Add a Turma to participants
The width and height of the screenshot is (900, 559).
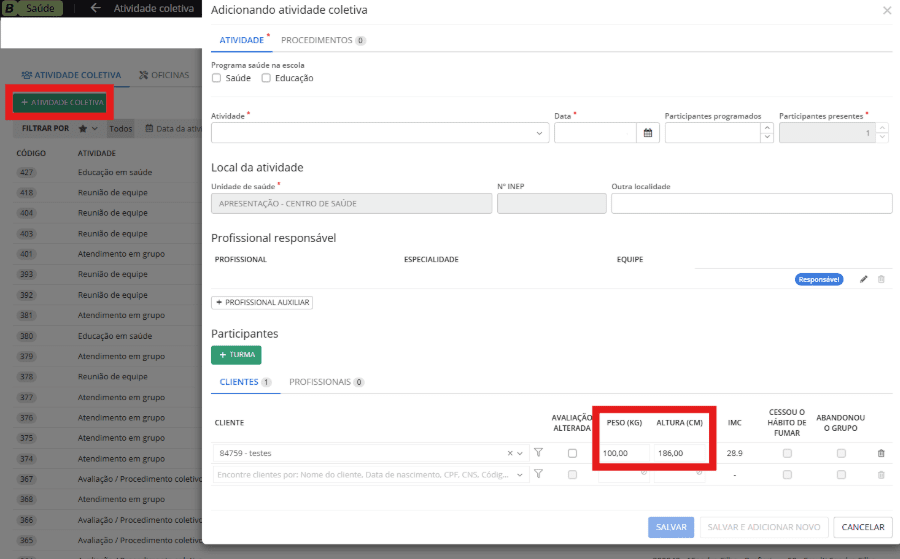(236, 355)
